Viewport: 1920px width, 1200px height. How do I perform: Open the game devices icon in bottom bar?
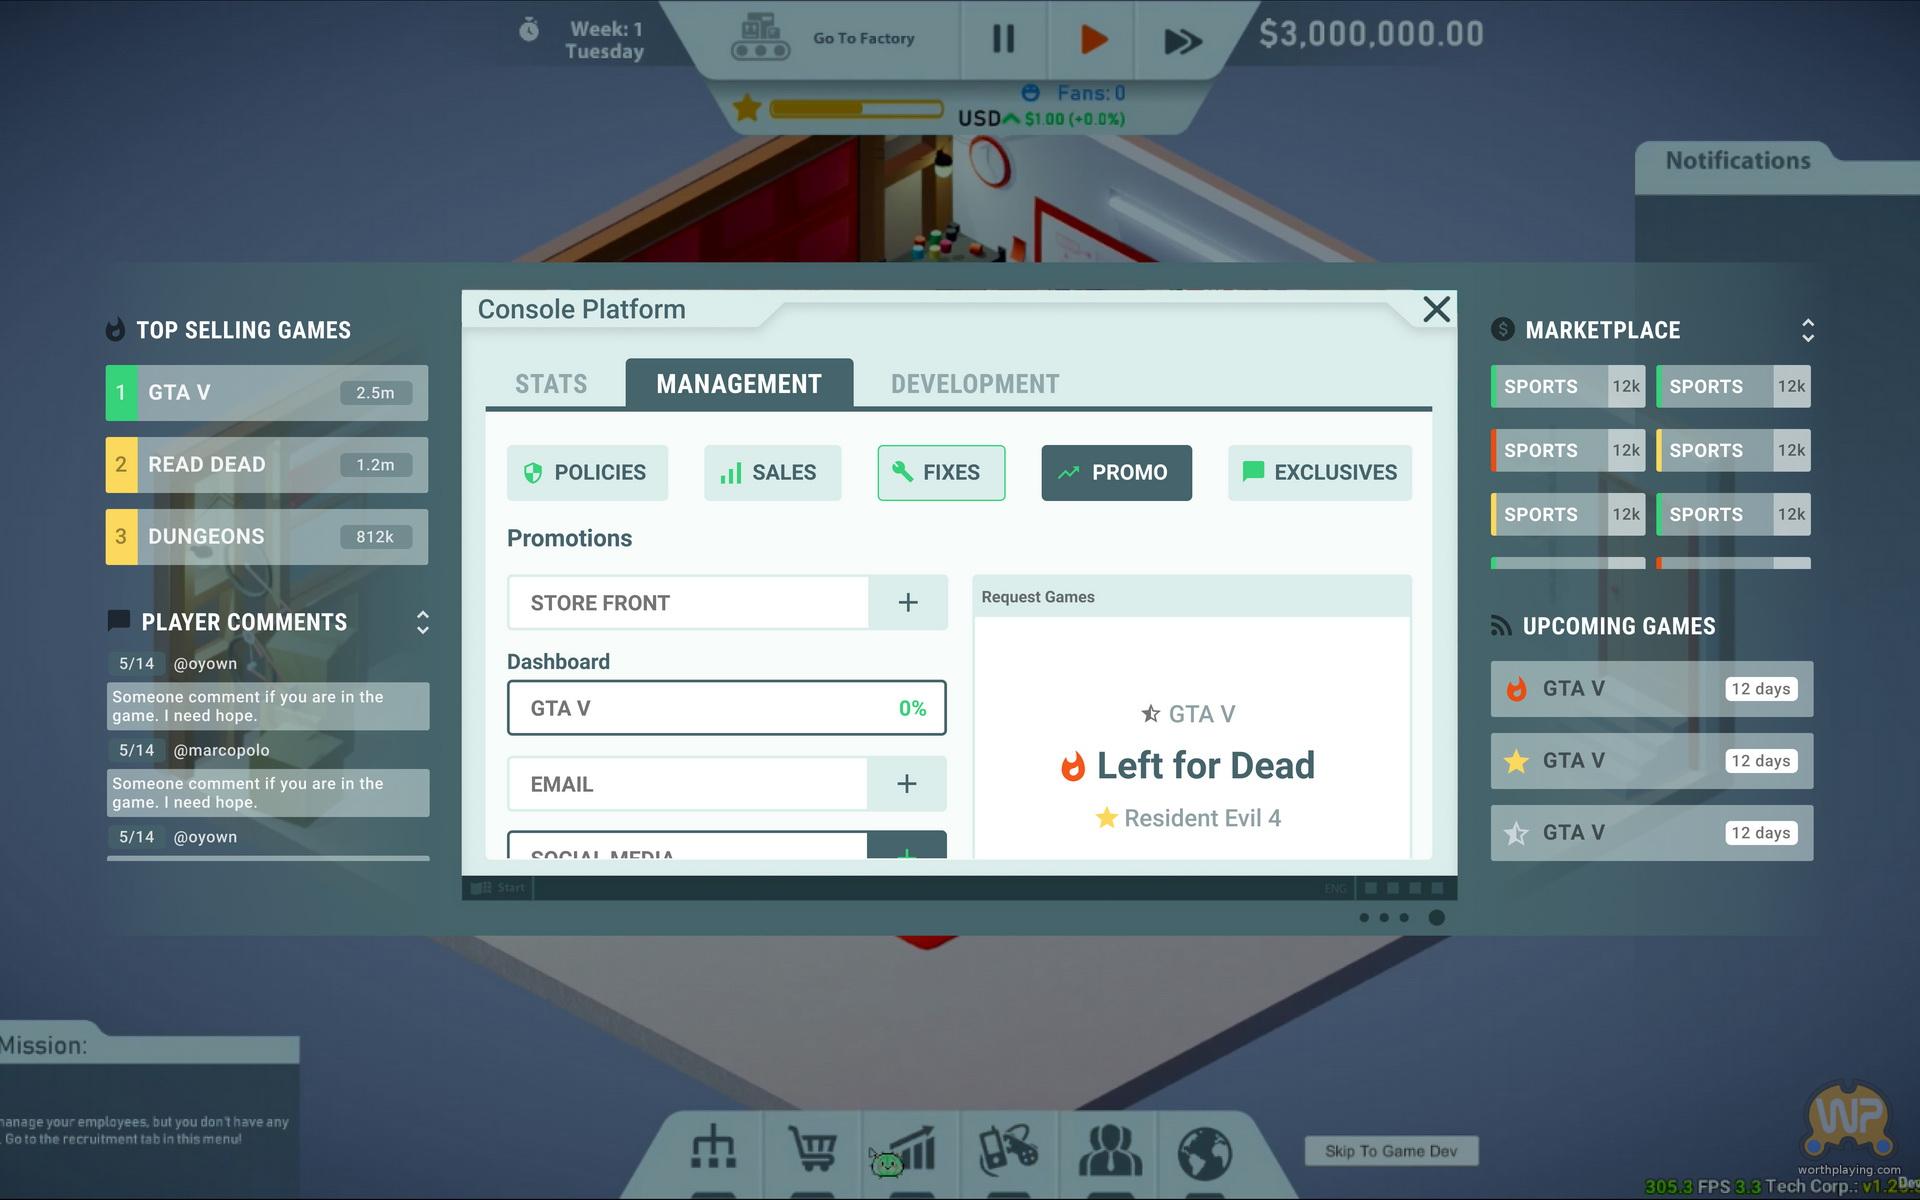(x=1007, y=1150)
